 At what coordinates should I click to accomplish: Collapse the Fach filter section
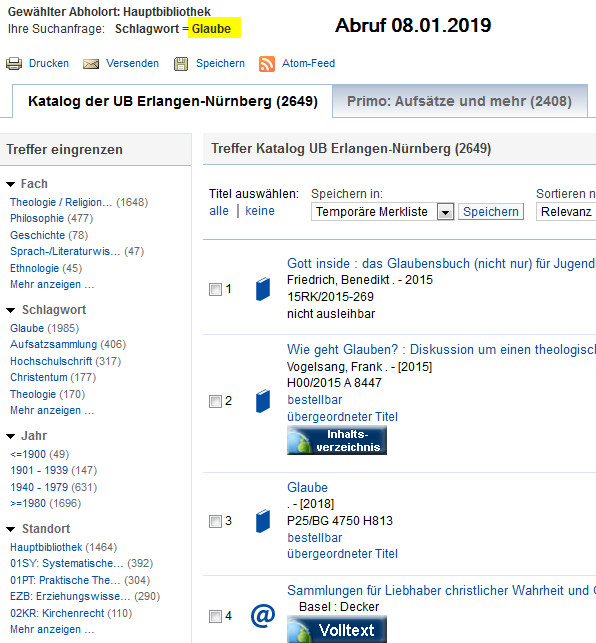pyautogui.click(x=11, y=185)
